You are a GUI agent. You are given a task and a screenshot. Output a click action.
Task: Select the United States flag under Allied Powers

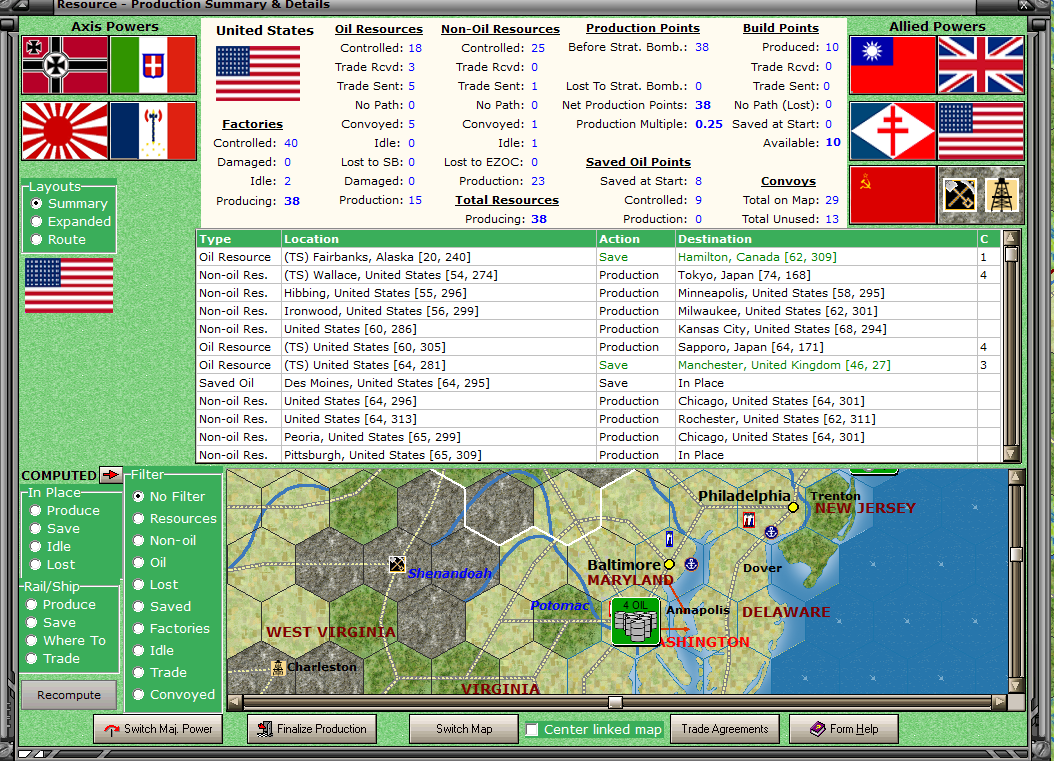(x=981, y=131)
